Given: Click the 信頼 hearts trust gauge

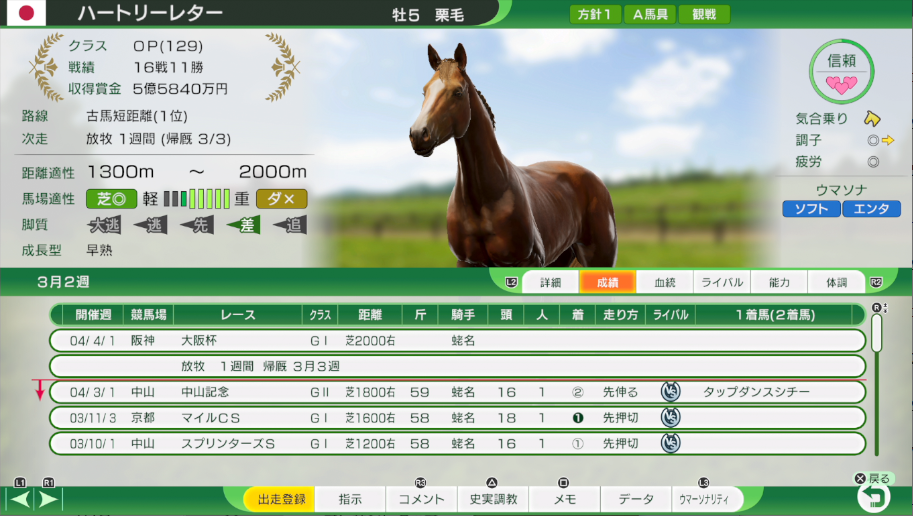Looking at the screenshot, I should pyautogui.click(x=842, y=71).
